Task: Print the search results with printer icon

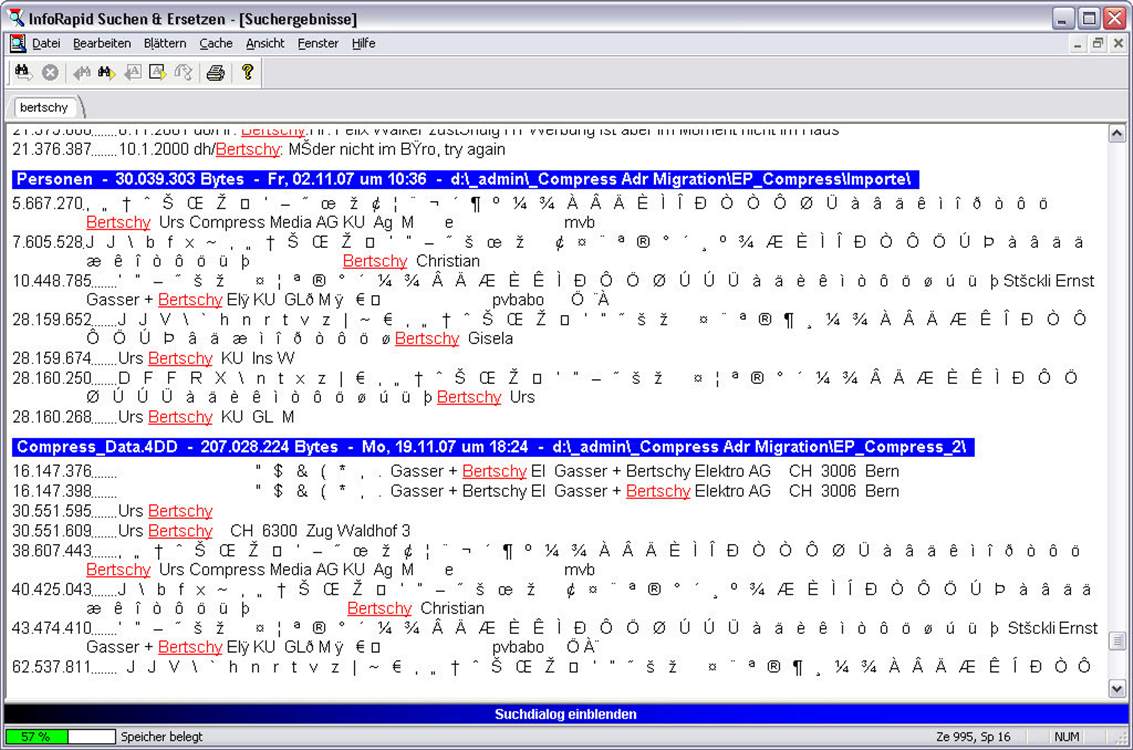Action: (x=215, y=72)
